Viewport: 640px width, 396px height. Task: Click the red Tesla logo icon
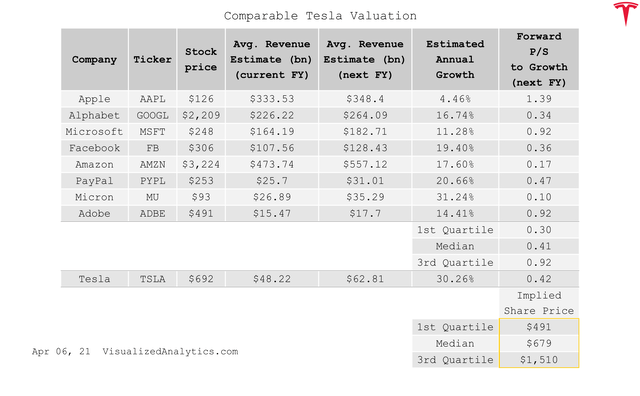coord(625,13)
